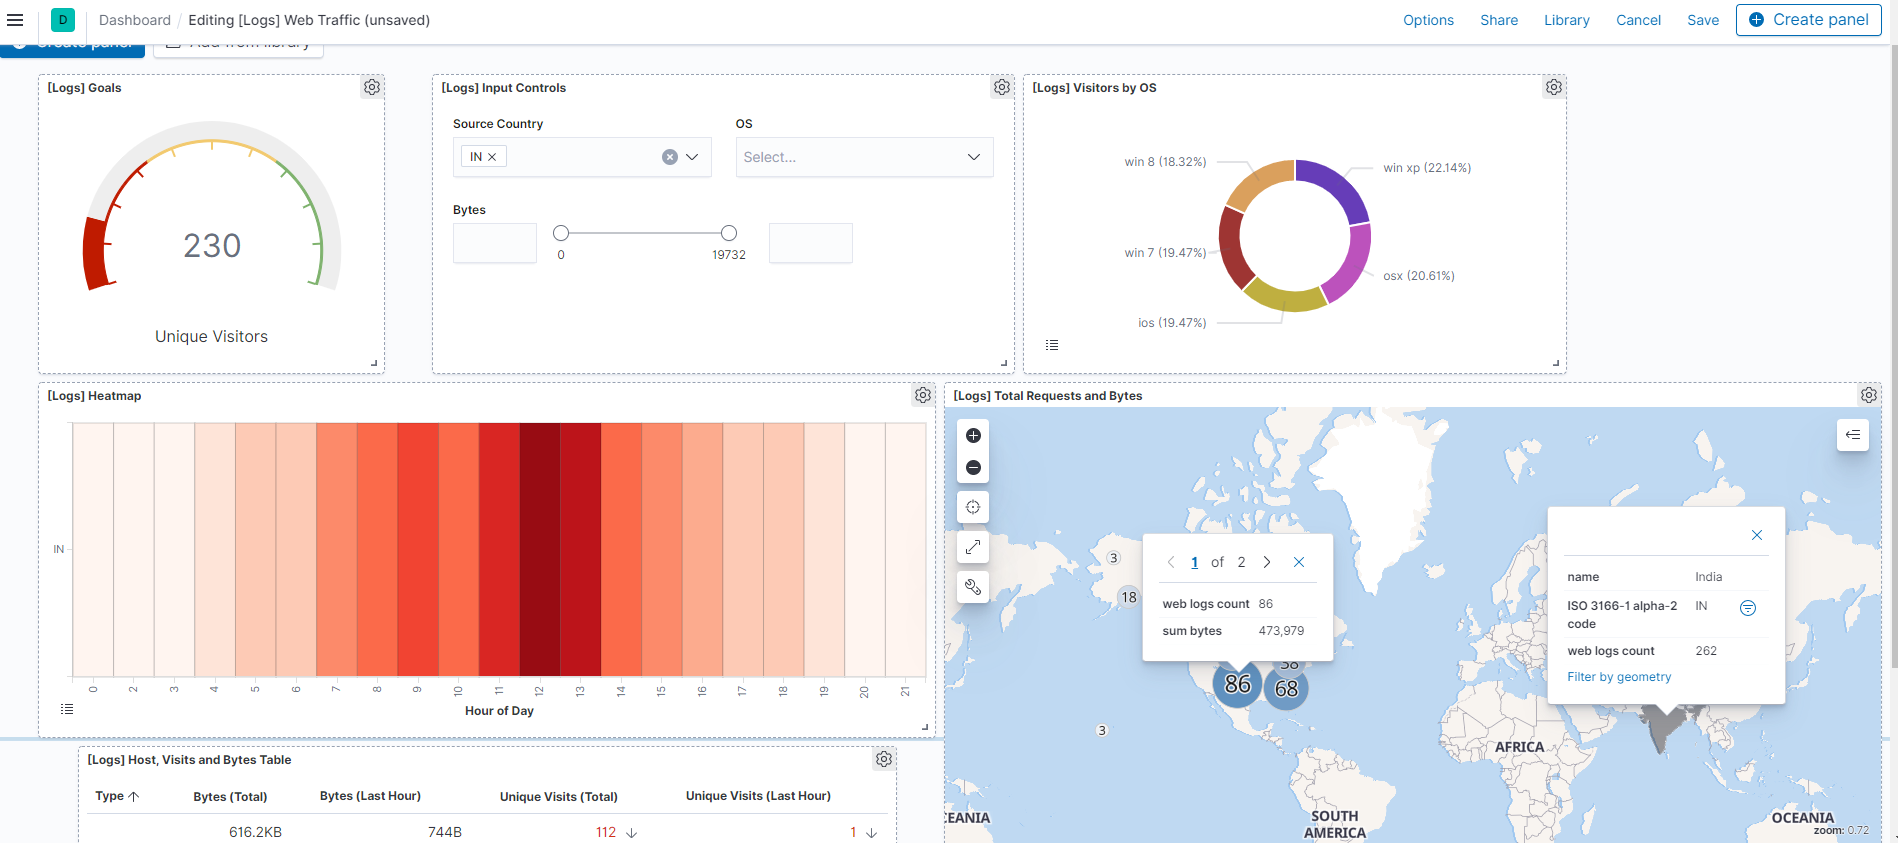Click the map fit to data bounds icon

(973, 507)
